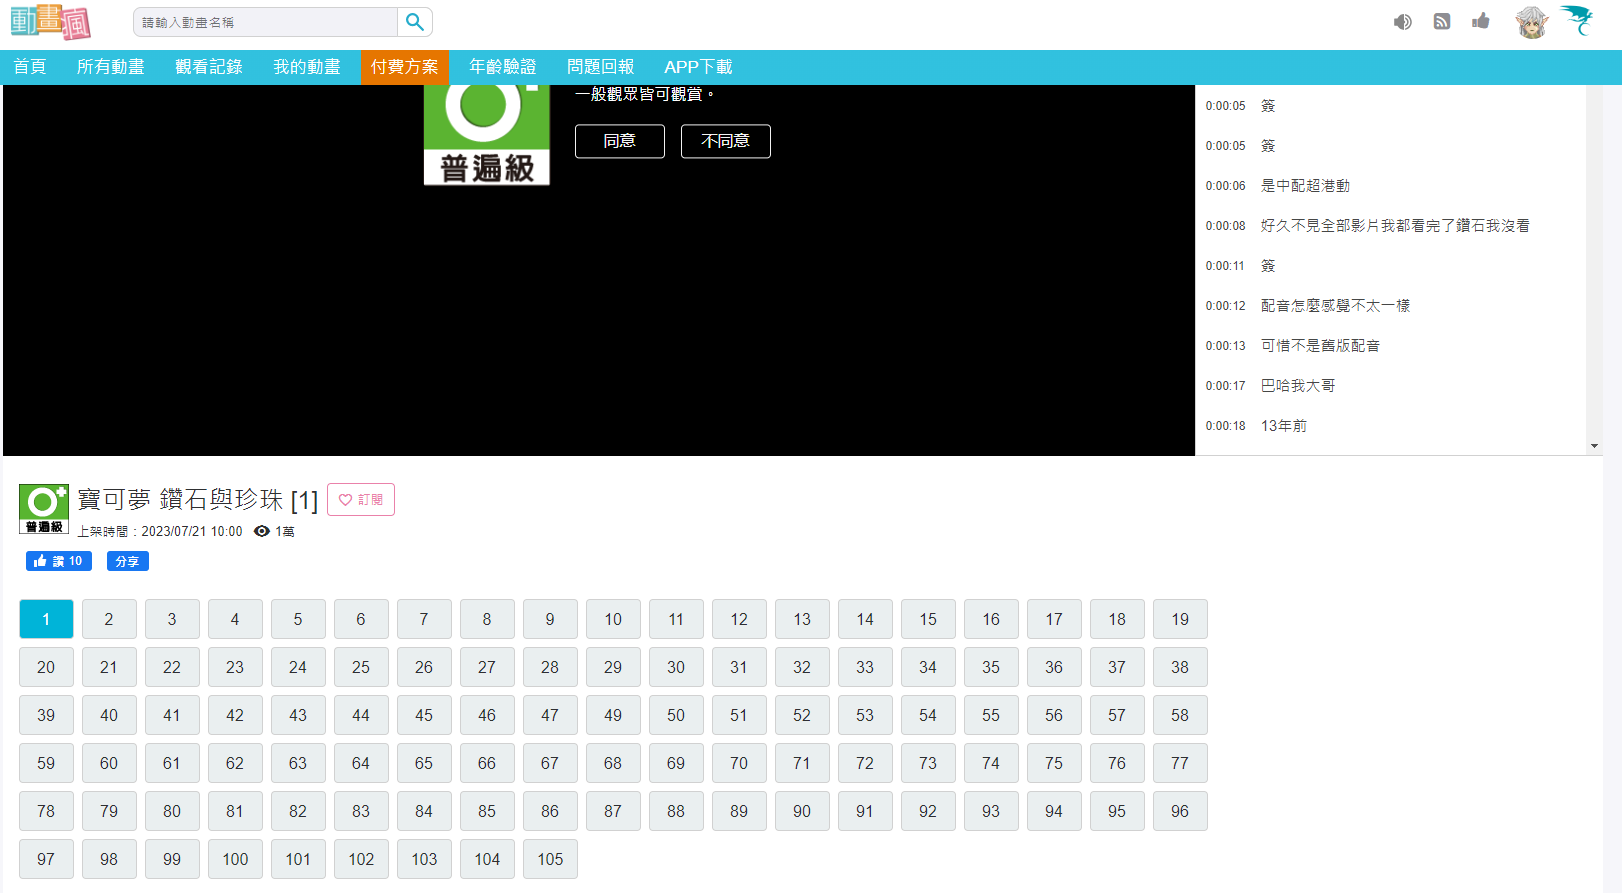Select episode 19 button
The image size is (1622, 893).
coord(1180,619)
